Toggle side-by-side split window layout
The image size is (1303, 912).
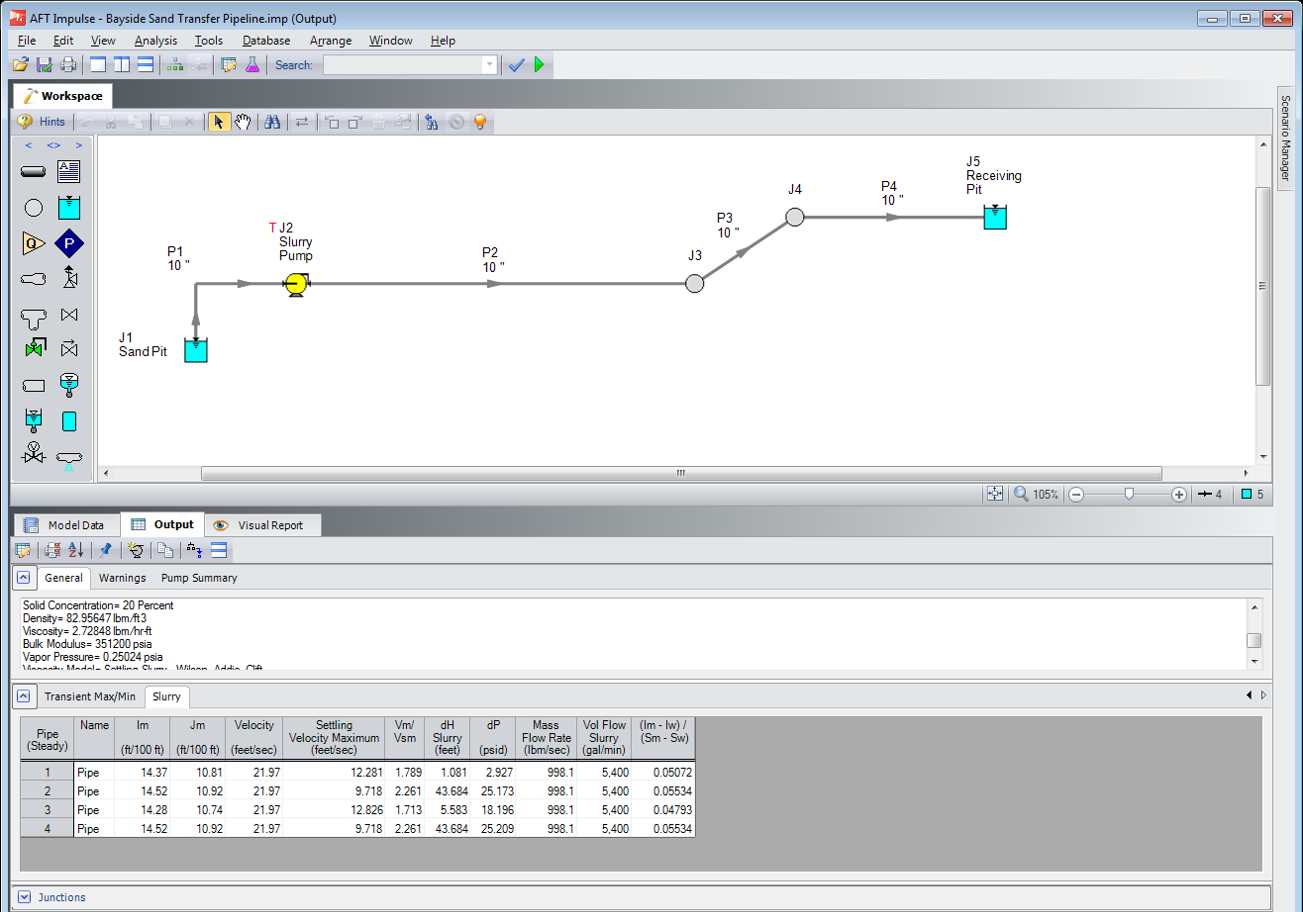(x=121, y=65)
